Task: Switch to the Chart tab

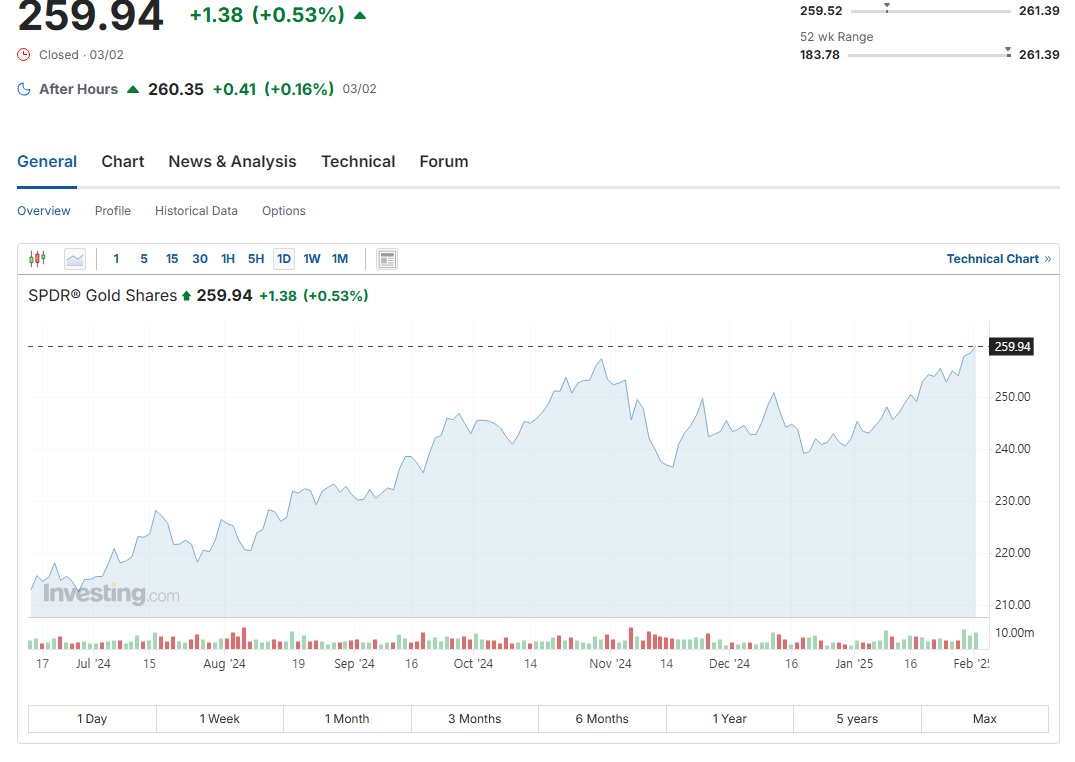Action: click(123, 162)
